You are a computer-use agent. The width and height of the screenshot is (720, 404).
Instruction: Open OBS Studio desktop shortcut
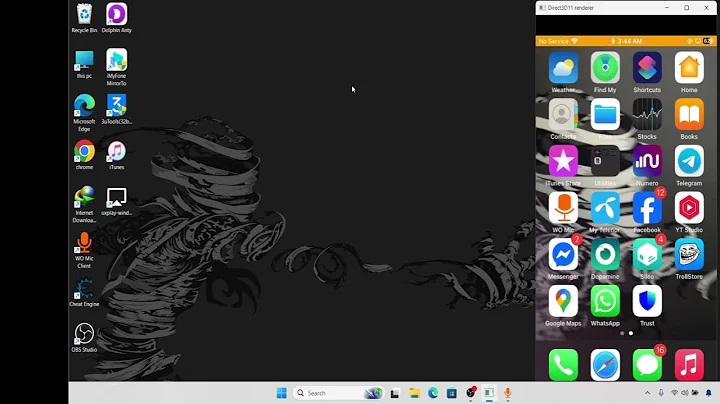click(x=84, y=338)
